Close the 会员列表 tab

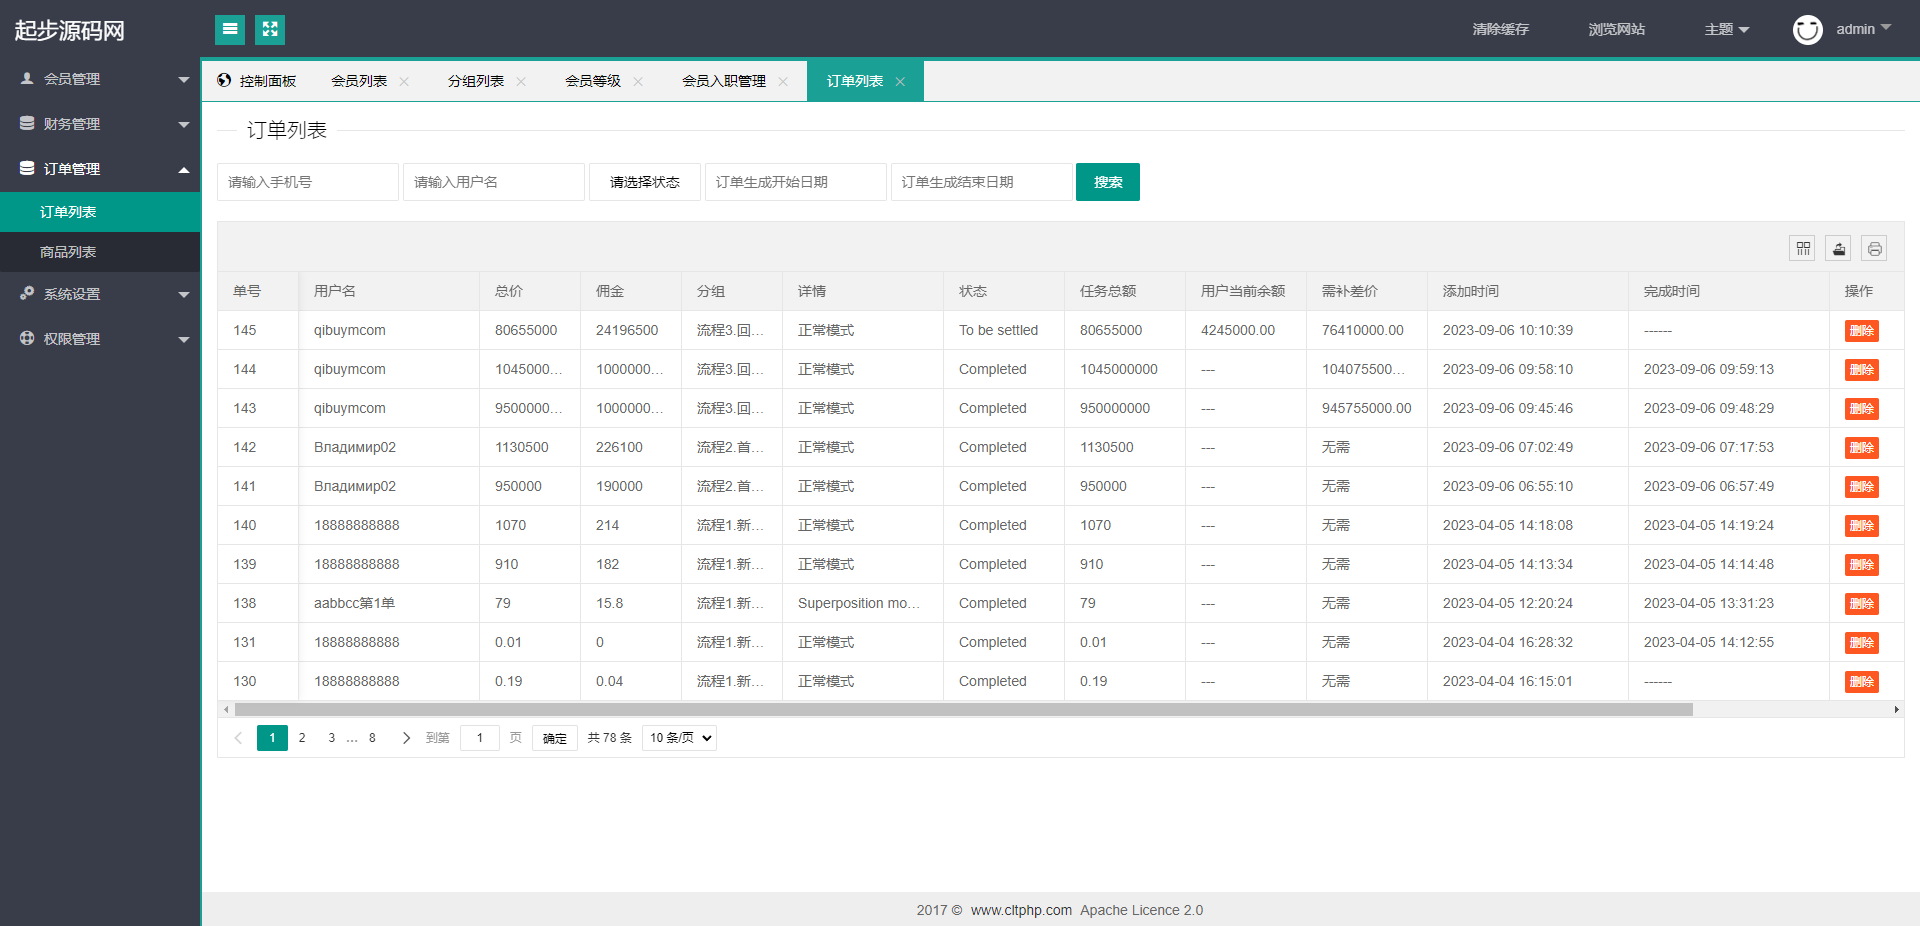pos(404,82)
